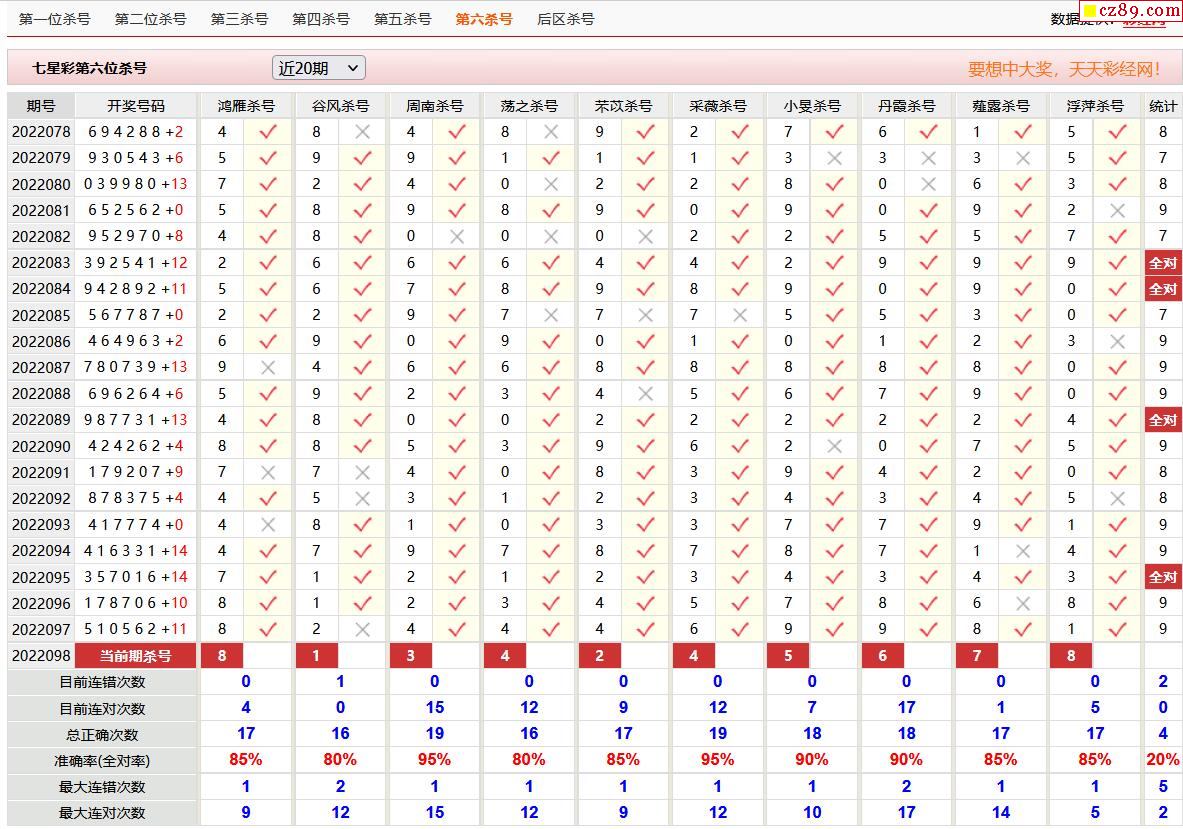Click the current kill number 8 under 鸿雁杀号
1183x829 pixels.
222,656
